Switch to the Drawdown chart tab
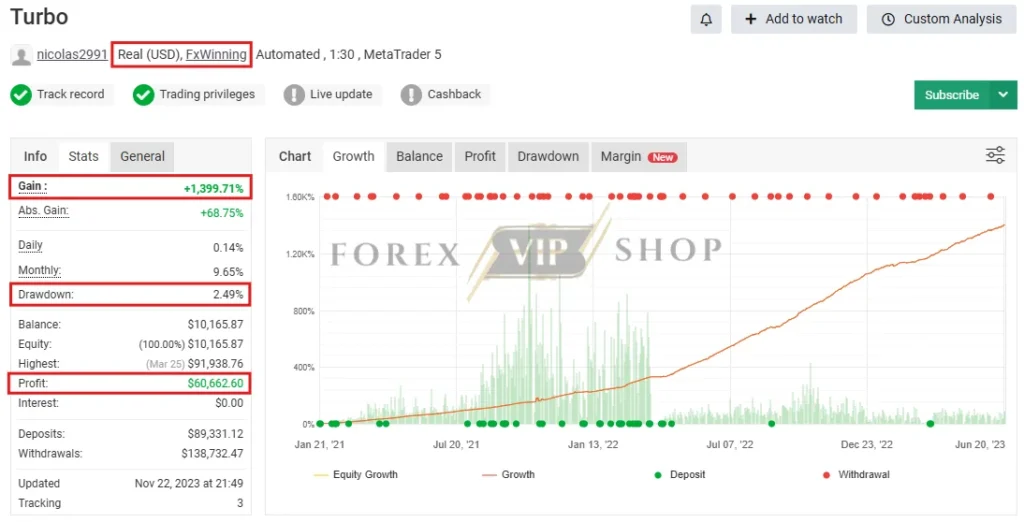Image resolution: width=1024 pixels, height=522 pixels. (548, 156)
